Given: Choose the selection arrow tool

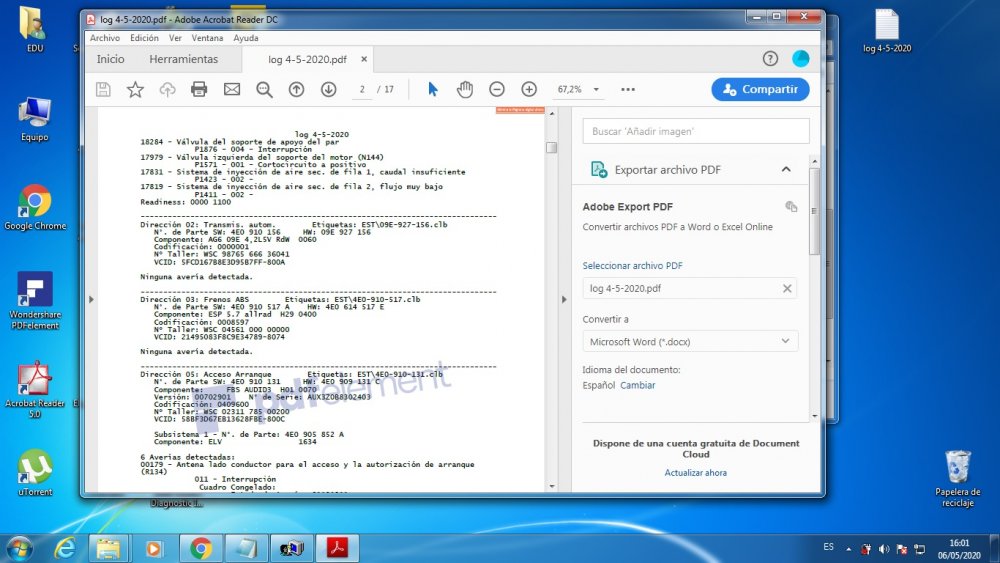Looking at the screenshot, I should pyautogui.click(x=433, y=89).
